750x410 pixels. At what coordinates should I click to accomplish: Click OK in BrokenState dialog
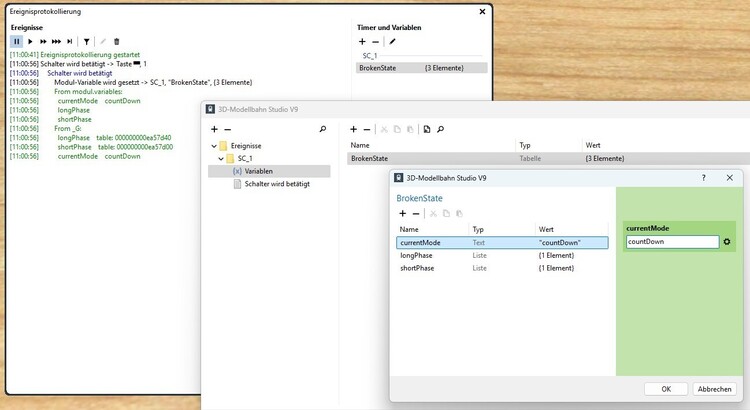(666, 389)
